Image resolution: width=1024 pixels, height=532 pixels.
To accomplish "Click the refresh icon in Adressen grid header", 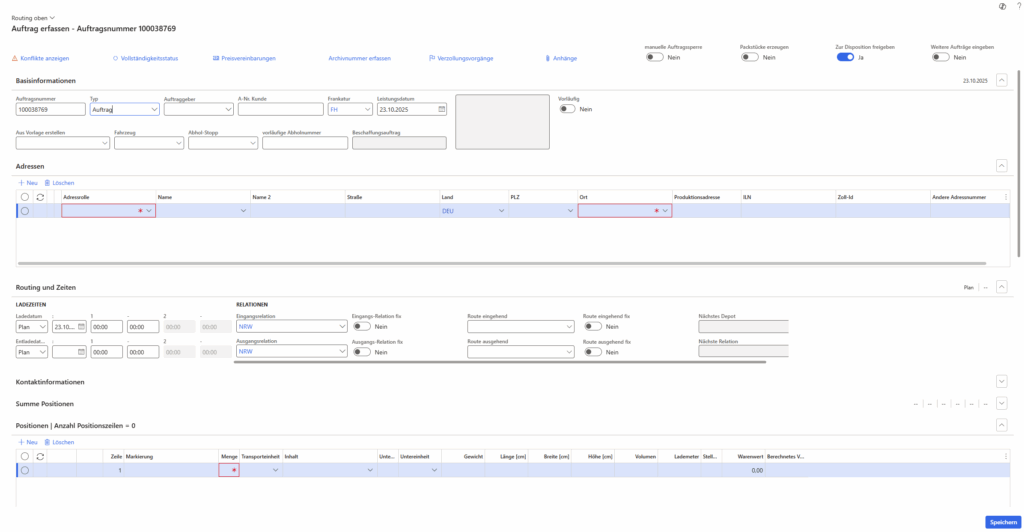I will click(x=41, y=198).
